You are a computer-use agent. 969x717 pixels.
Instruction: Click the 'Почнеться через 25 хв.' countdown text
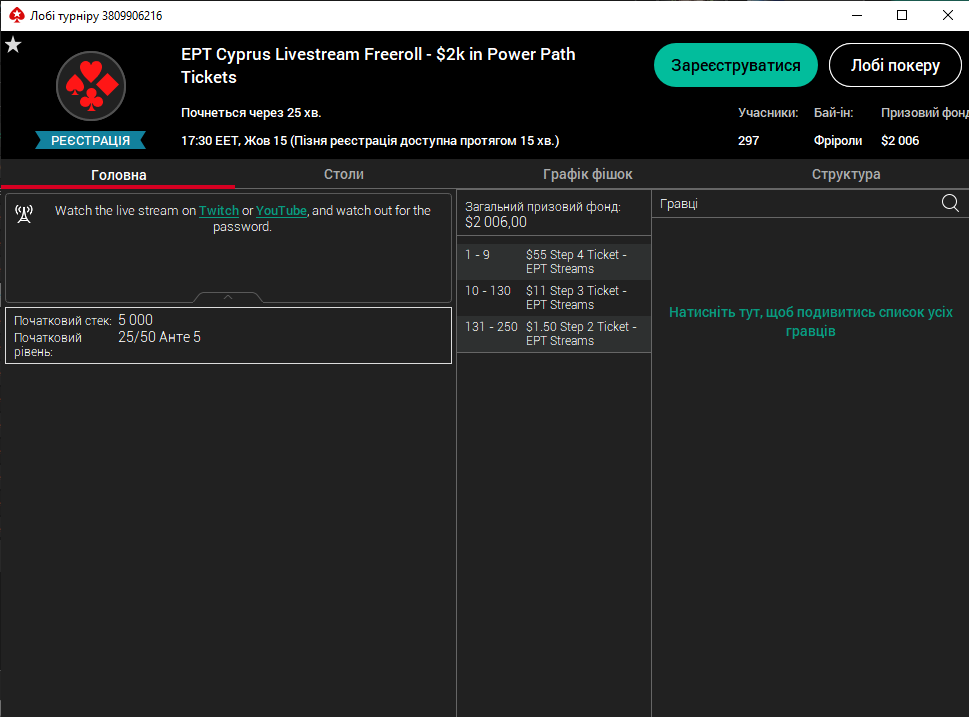tap(251, 113)
